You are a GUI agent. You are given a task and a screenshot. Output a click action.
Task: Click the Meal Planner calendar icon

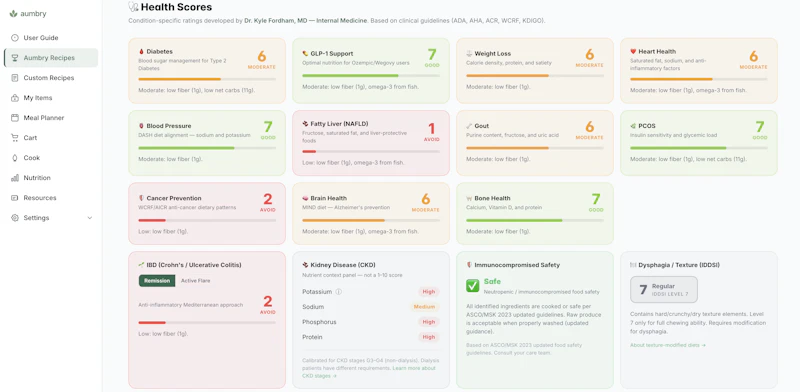coord(15,118)
